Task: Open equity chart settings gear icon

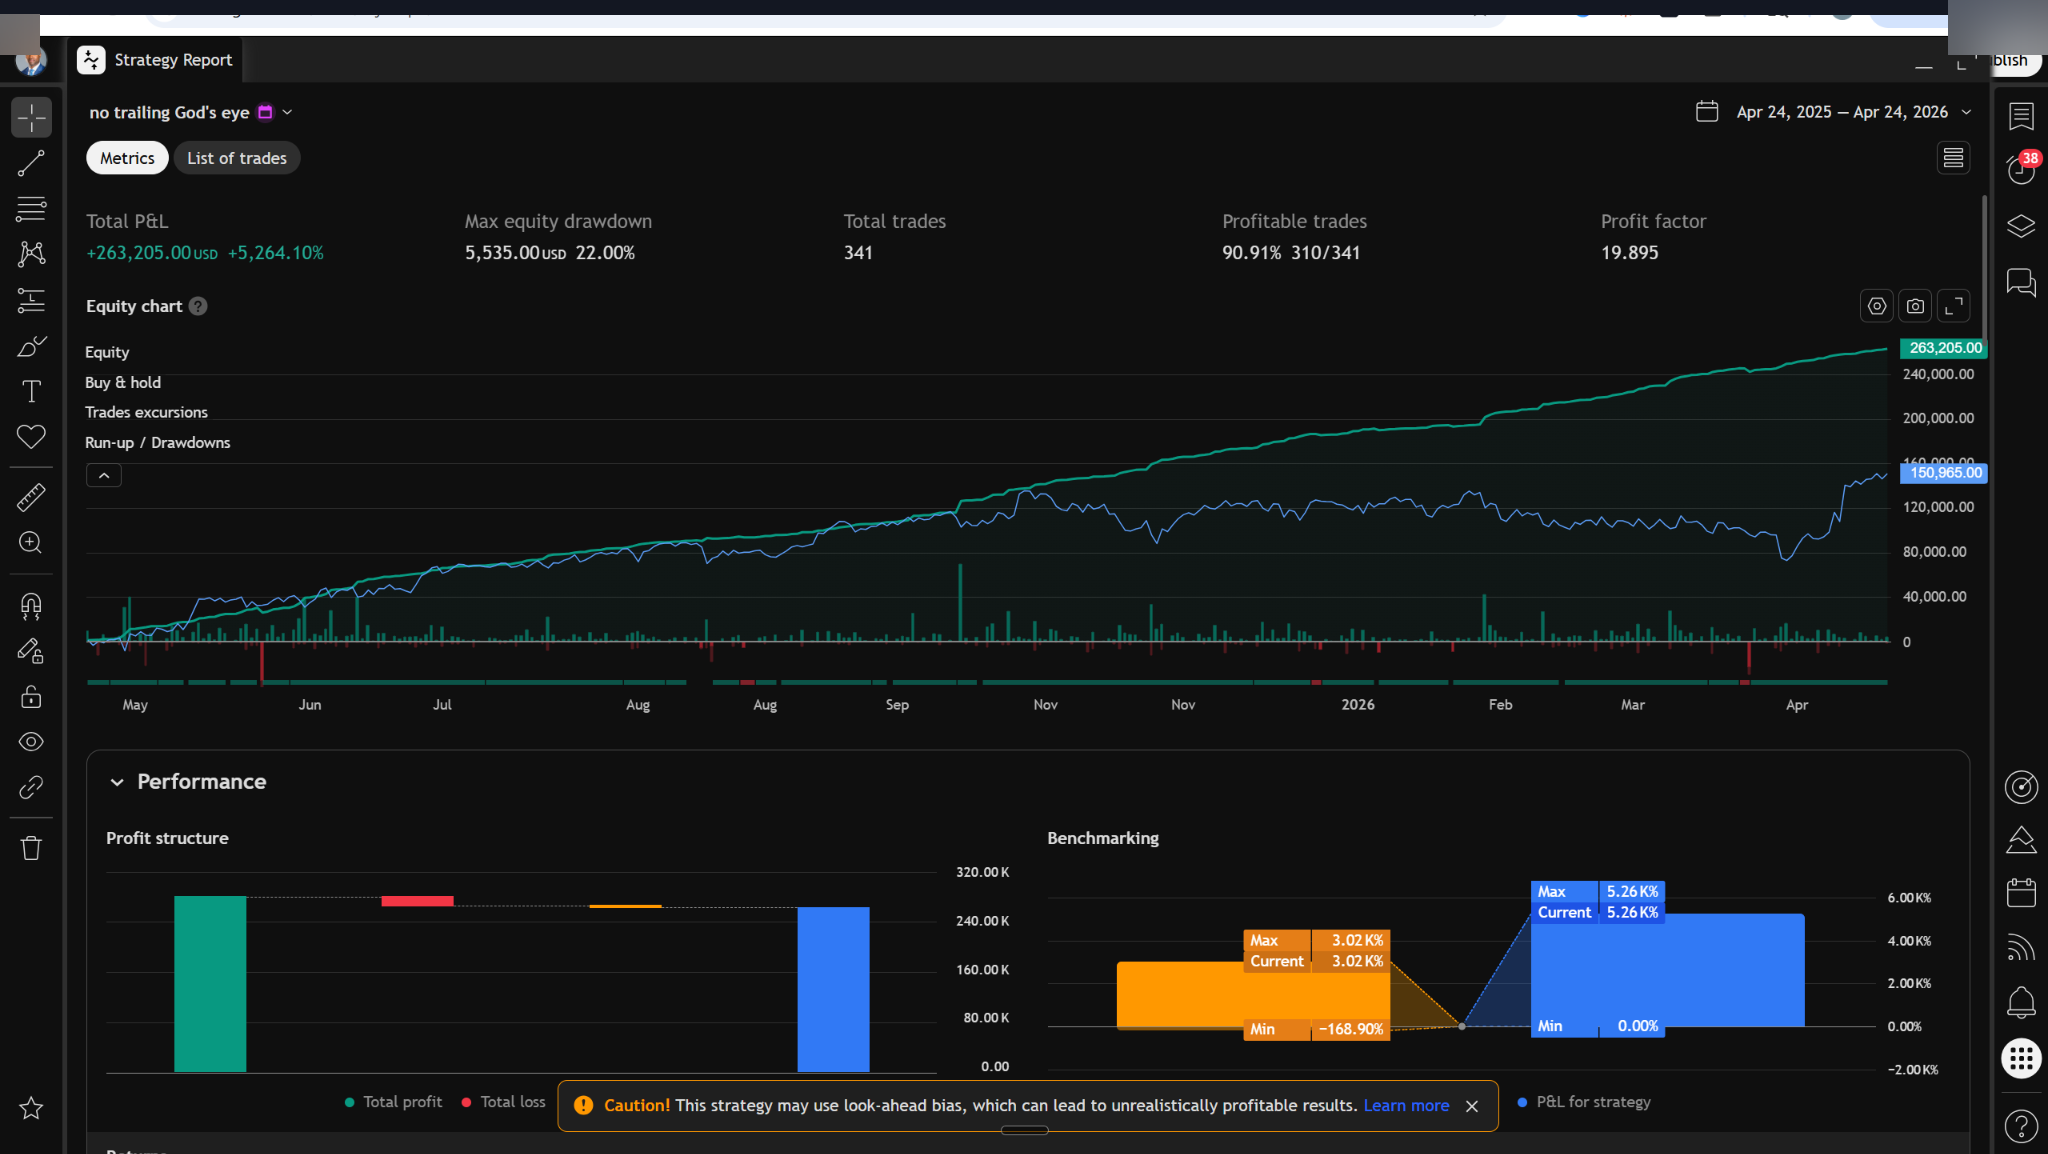Action: (x=1877, y=306)
